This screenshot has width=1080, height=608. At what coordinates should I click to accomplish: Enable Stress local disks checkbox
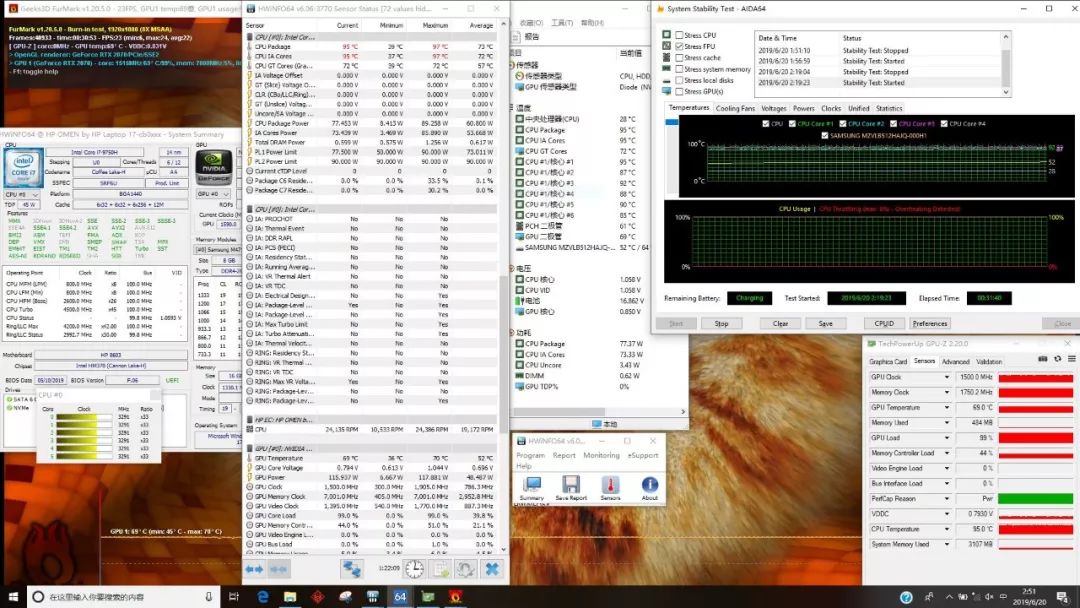[679, 80]
